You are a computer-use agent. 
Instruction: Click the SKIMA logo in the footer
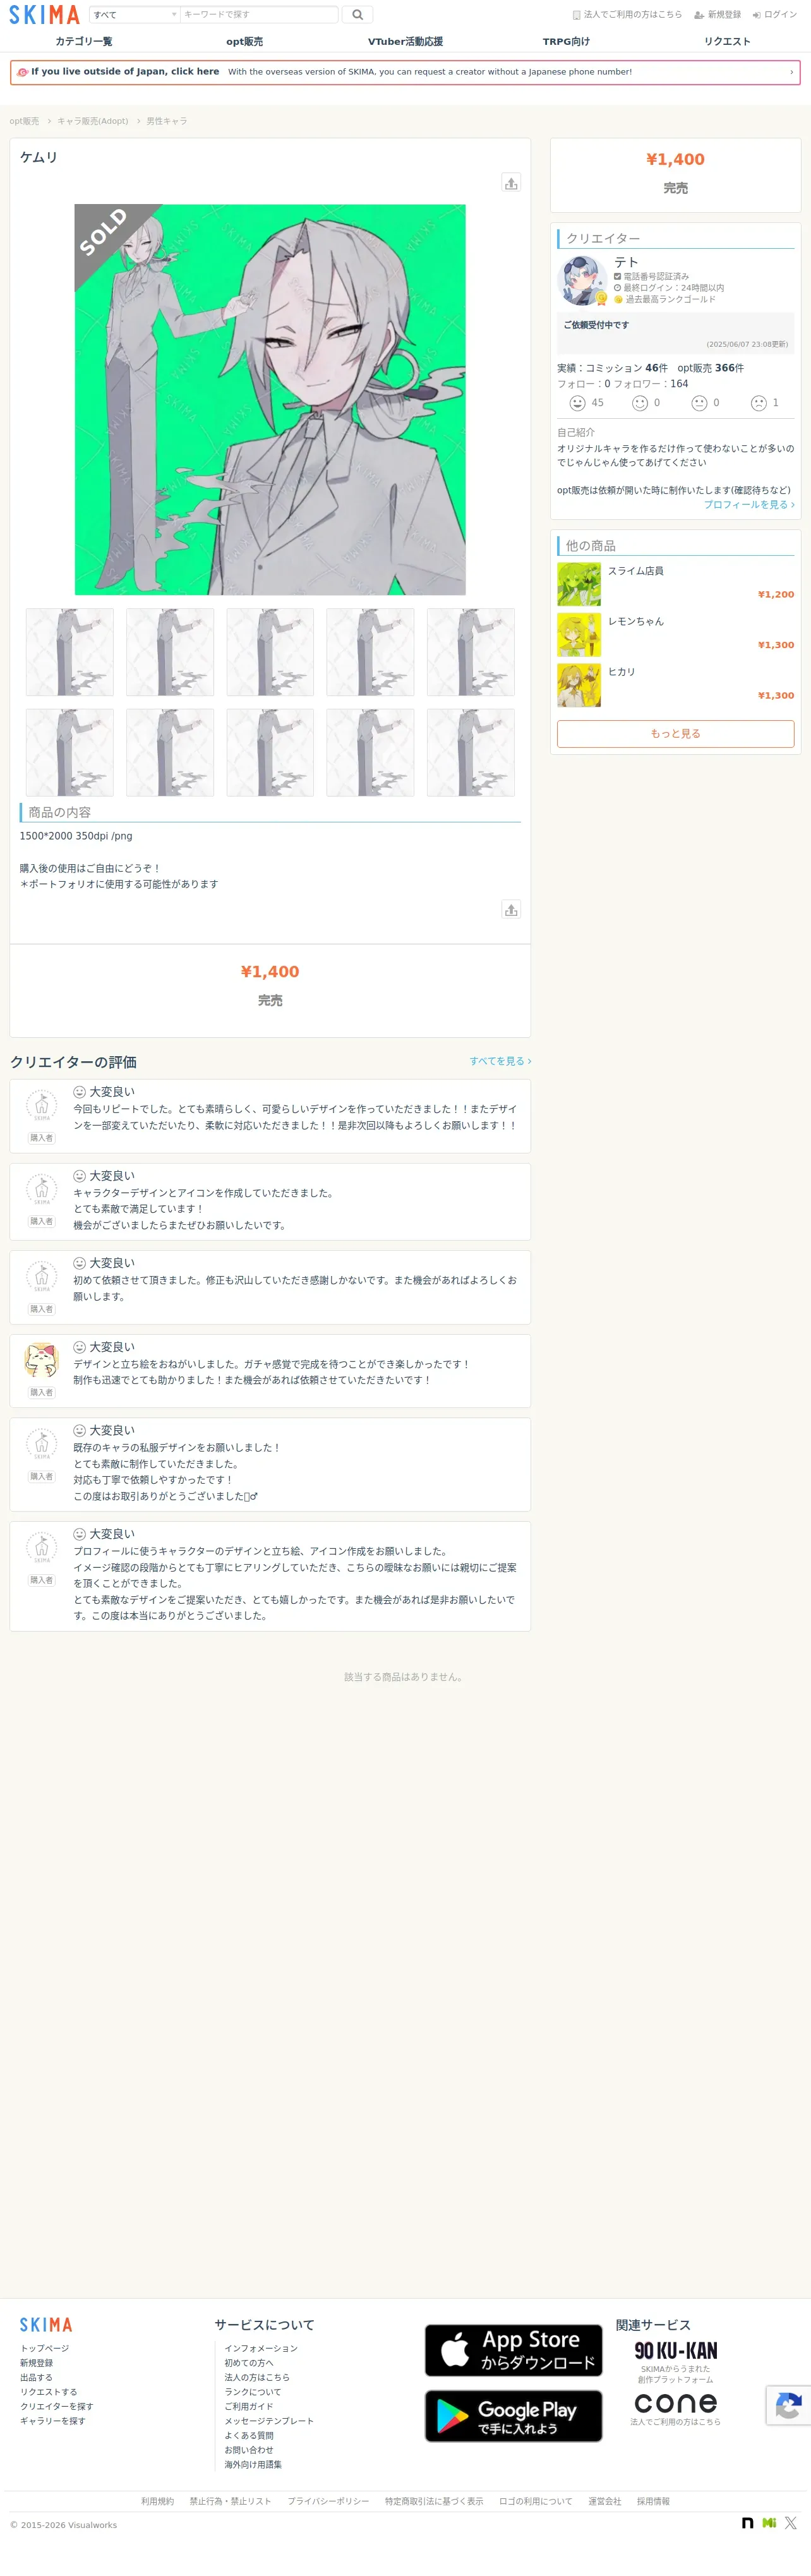click(x=46, y=2325)
